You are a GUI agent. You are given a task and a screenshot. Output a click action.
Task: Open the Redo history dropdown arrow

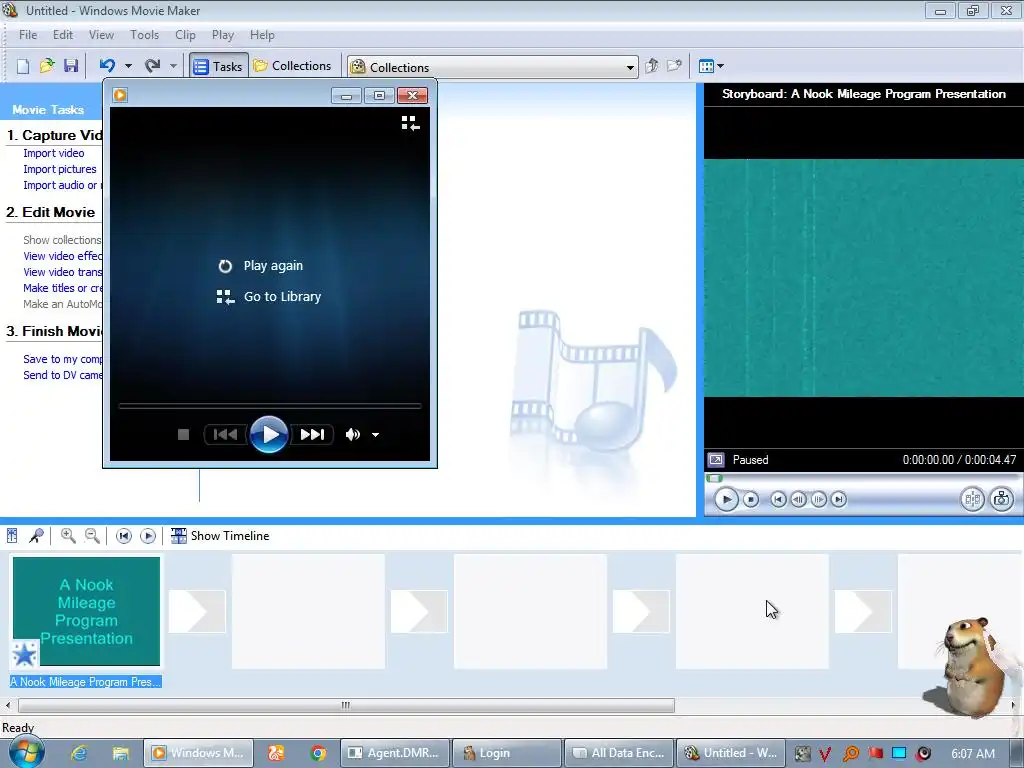[x=173, y=66]
